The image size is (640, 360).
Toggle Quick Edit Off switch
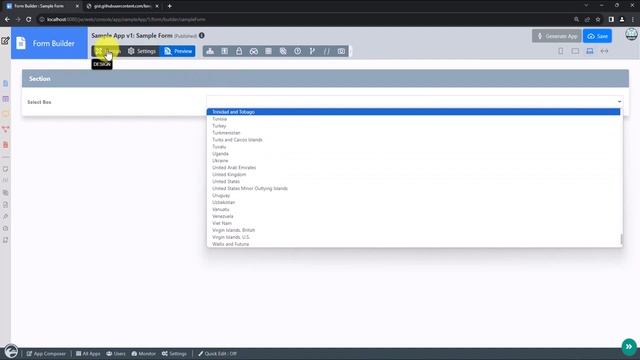(x=217, y=353)
